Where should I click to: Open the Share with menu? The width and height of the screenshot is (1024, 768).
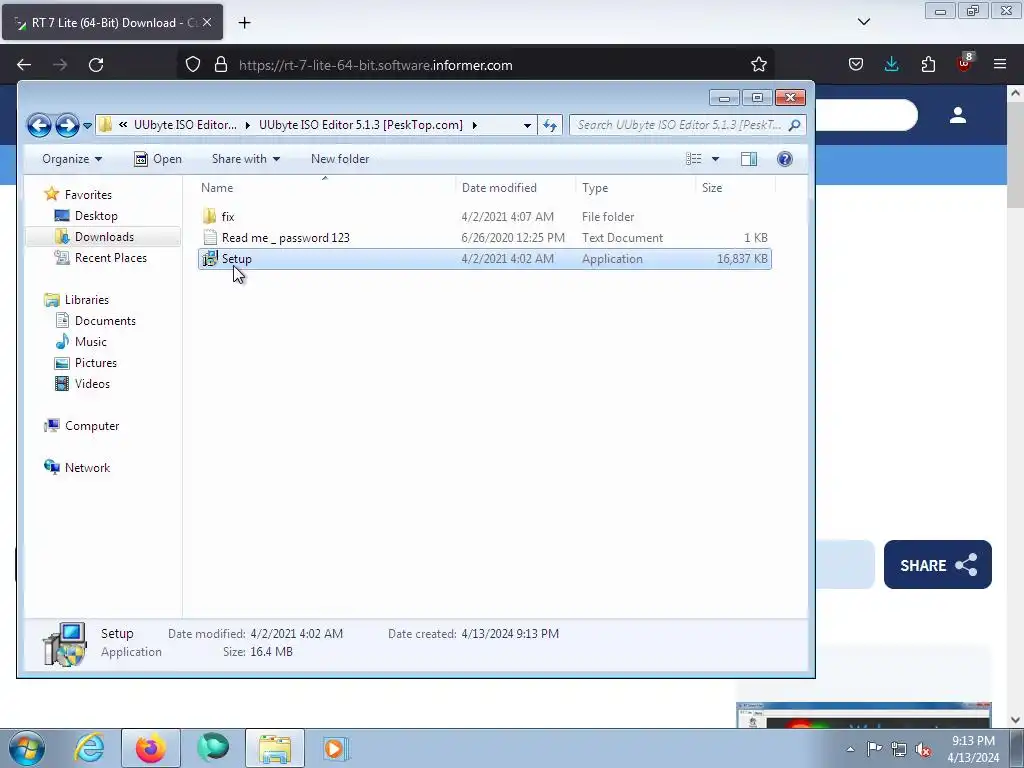(x=246, y=159)
